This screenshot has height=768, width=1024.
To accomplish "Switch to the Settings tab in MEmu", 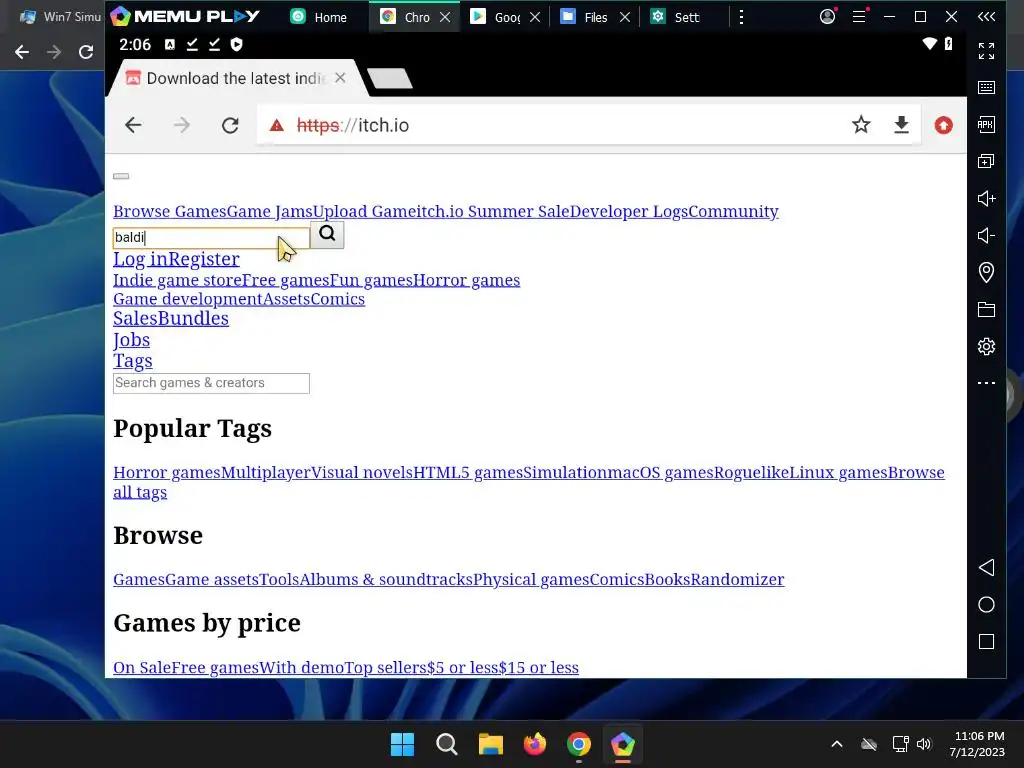I will coord(676,17).
